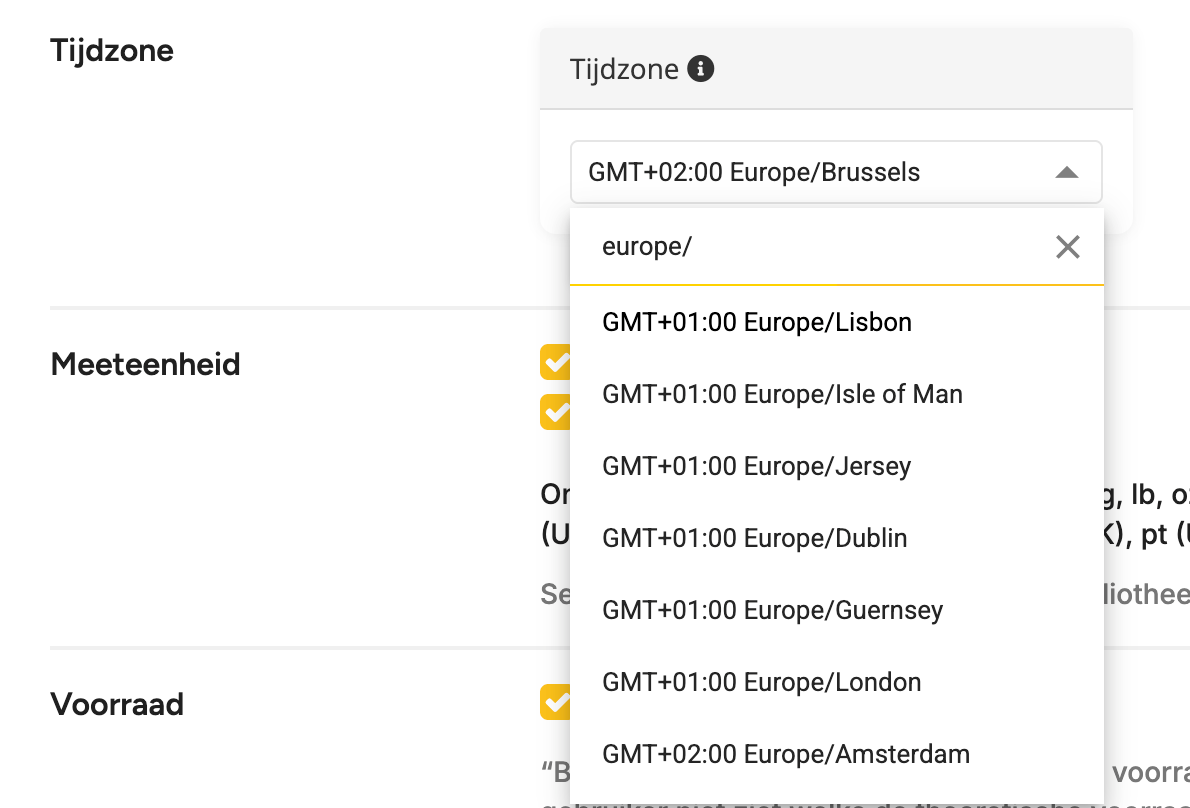Toggle the second Meeteenheid checkbox
This screenshot has width=1190, height=808.
tap(556, 412)
